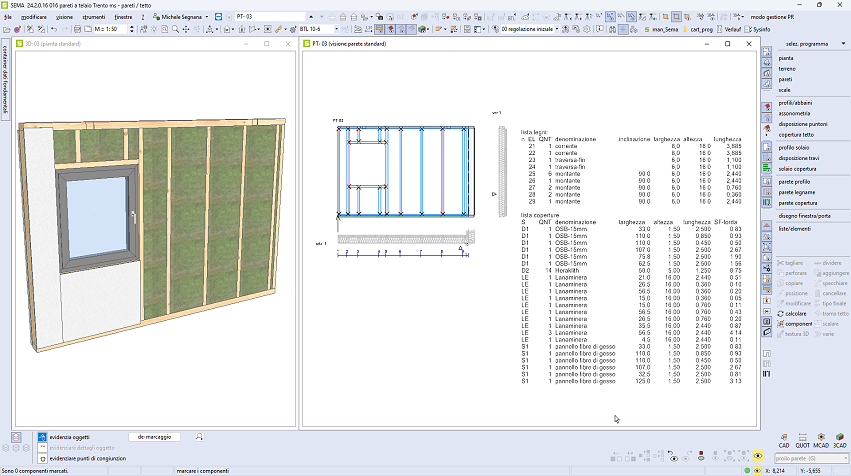Open the strumenti menu
The height and width of the screenshot is (476, 851).
(92, 17)
